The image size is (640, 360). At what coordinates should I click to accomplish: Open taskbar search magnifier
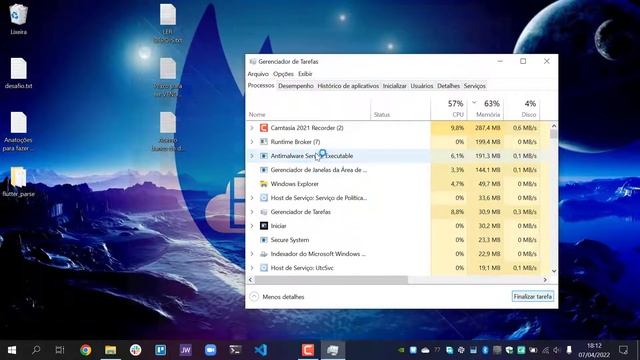[x=36, y=350]
